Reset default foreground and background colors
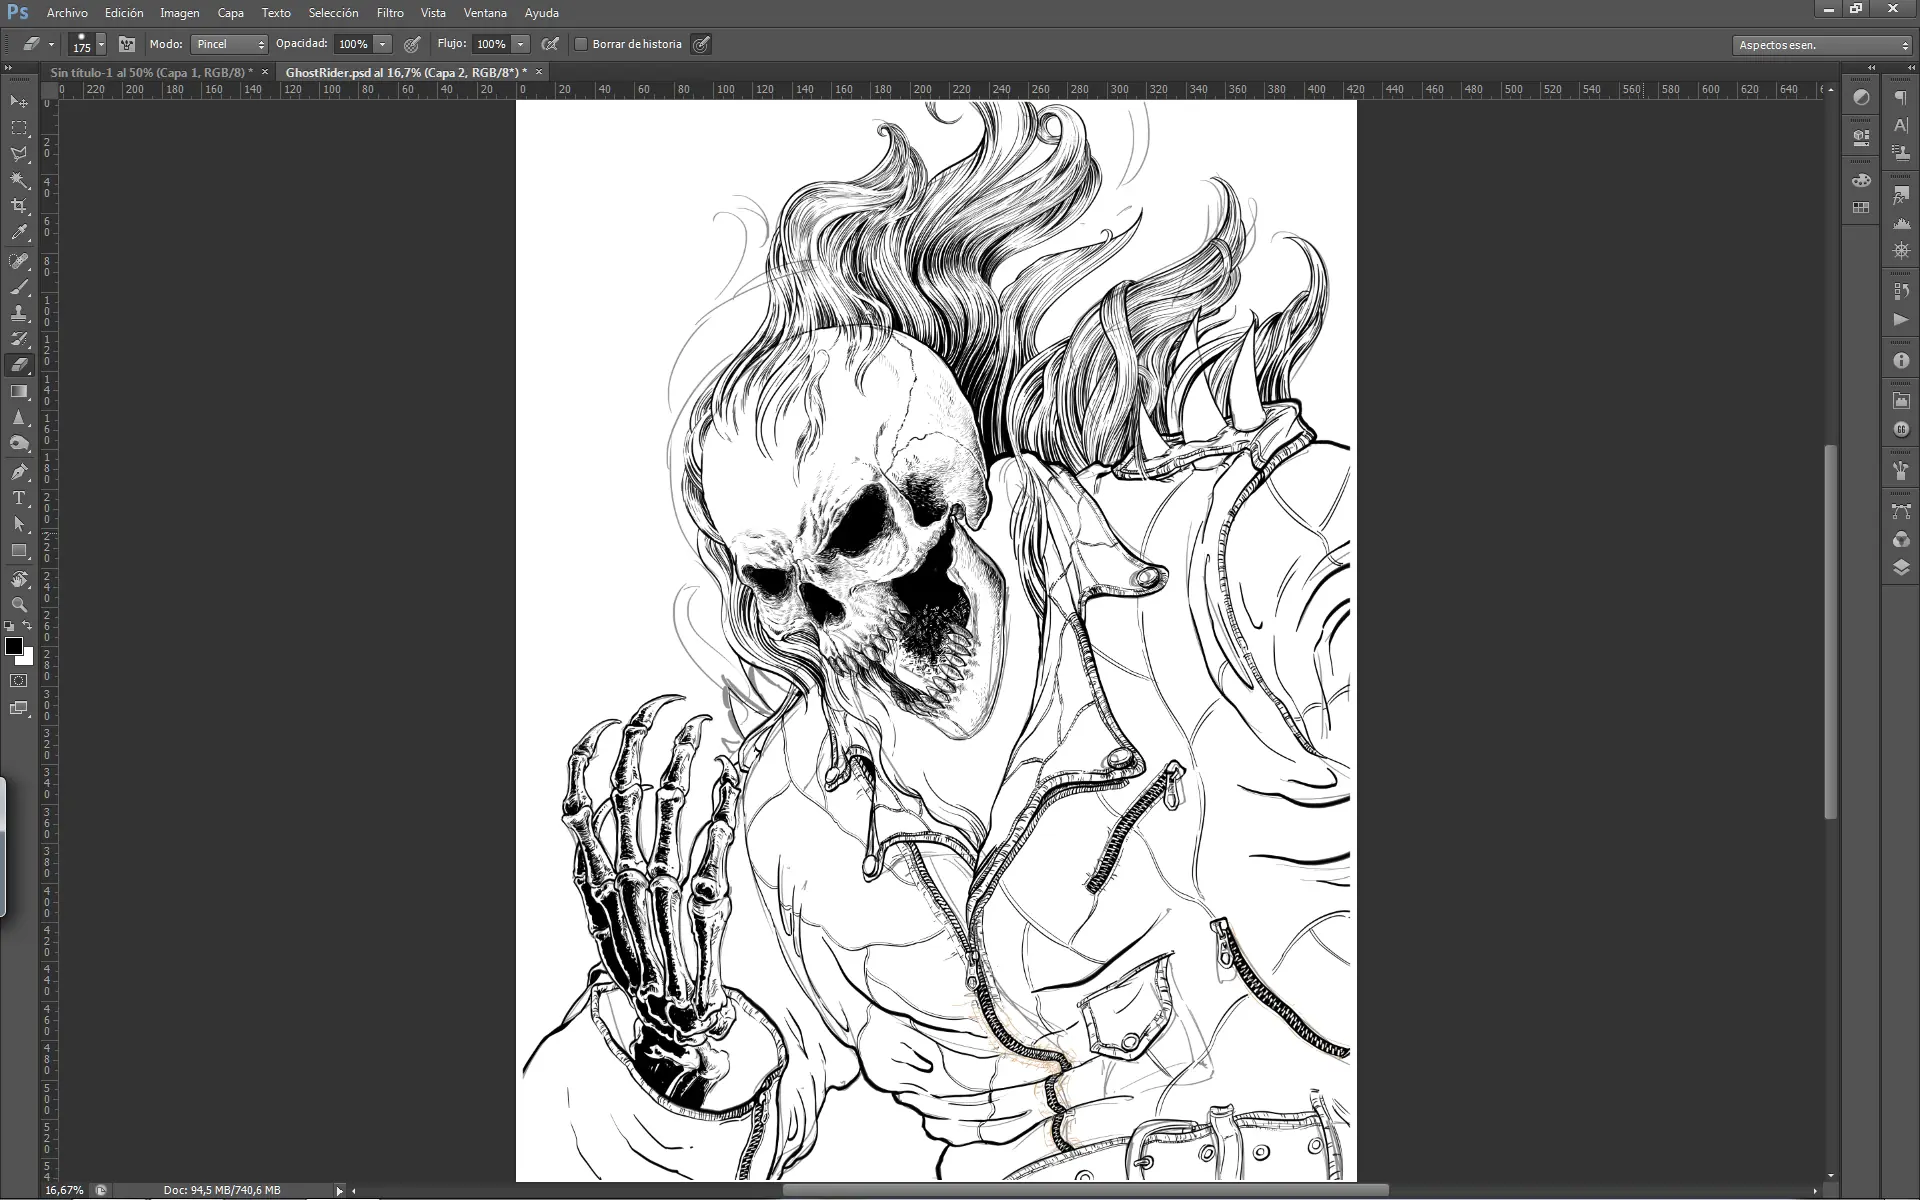The image size is (1920, 1200). point(9,625)
